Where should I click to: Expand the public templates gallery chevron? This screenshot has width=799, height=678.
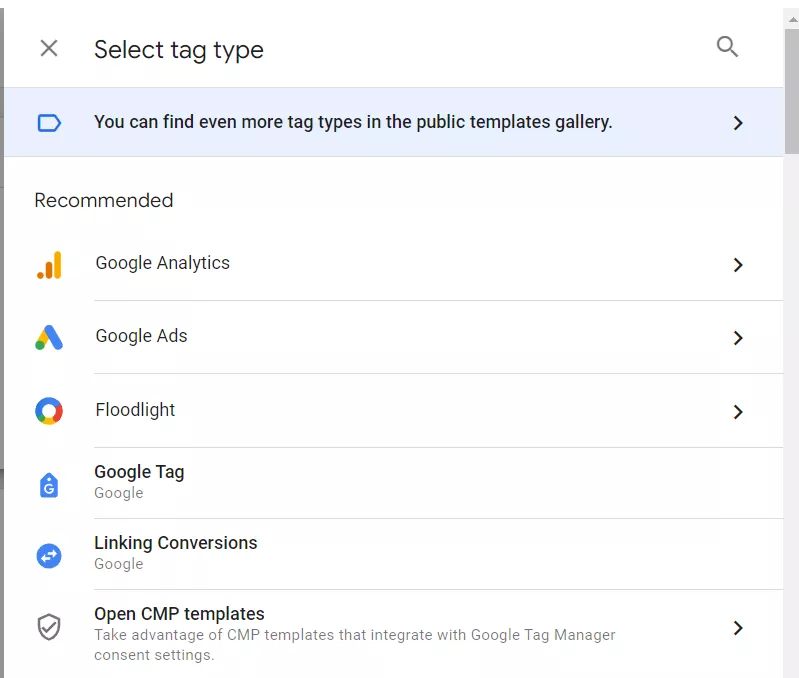click(738, 123)
